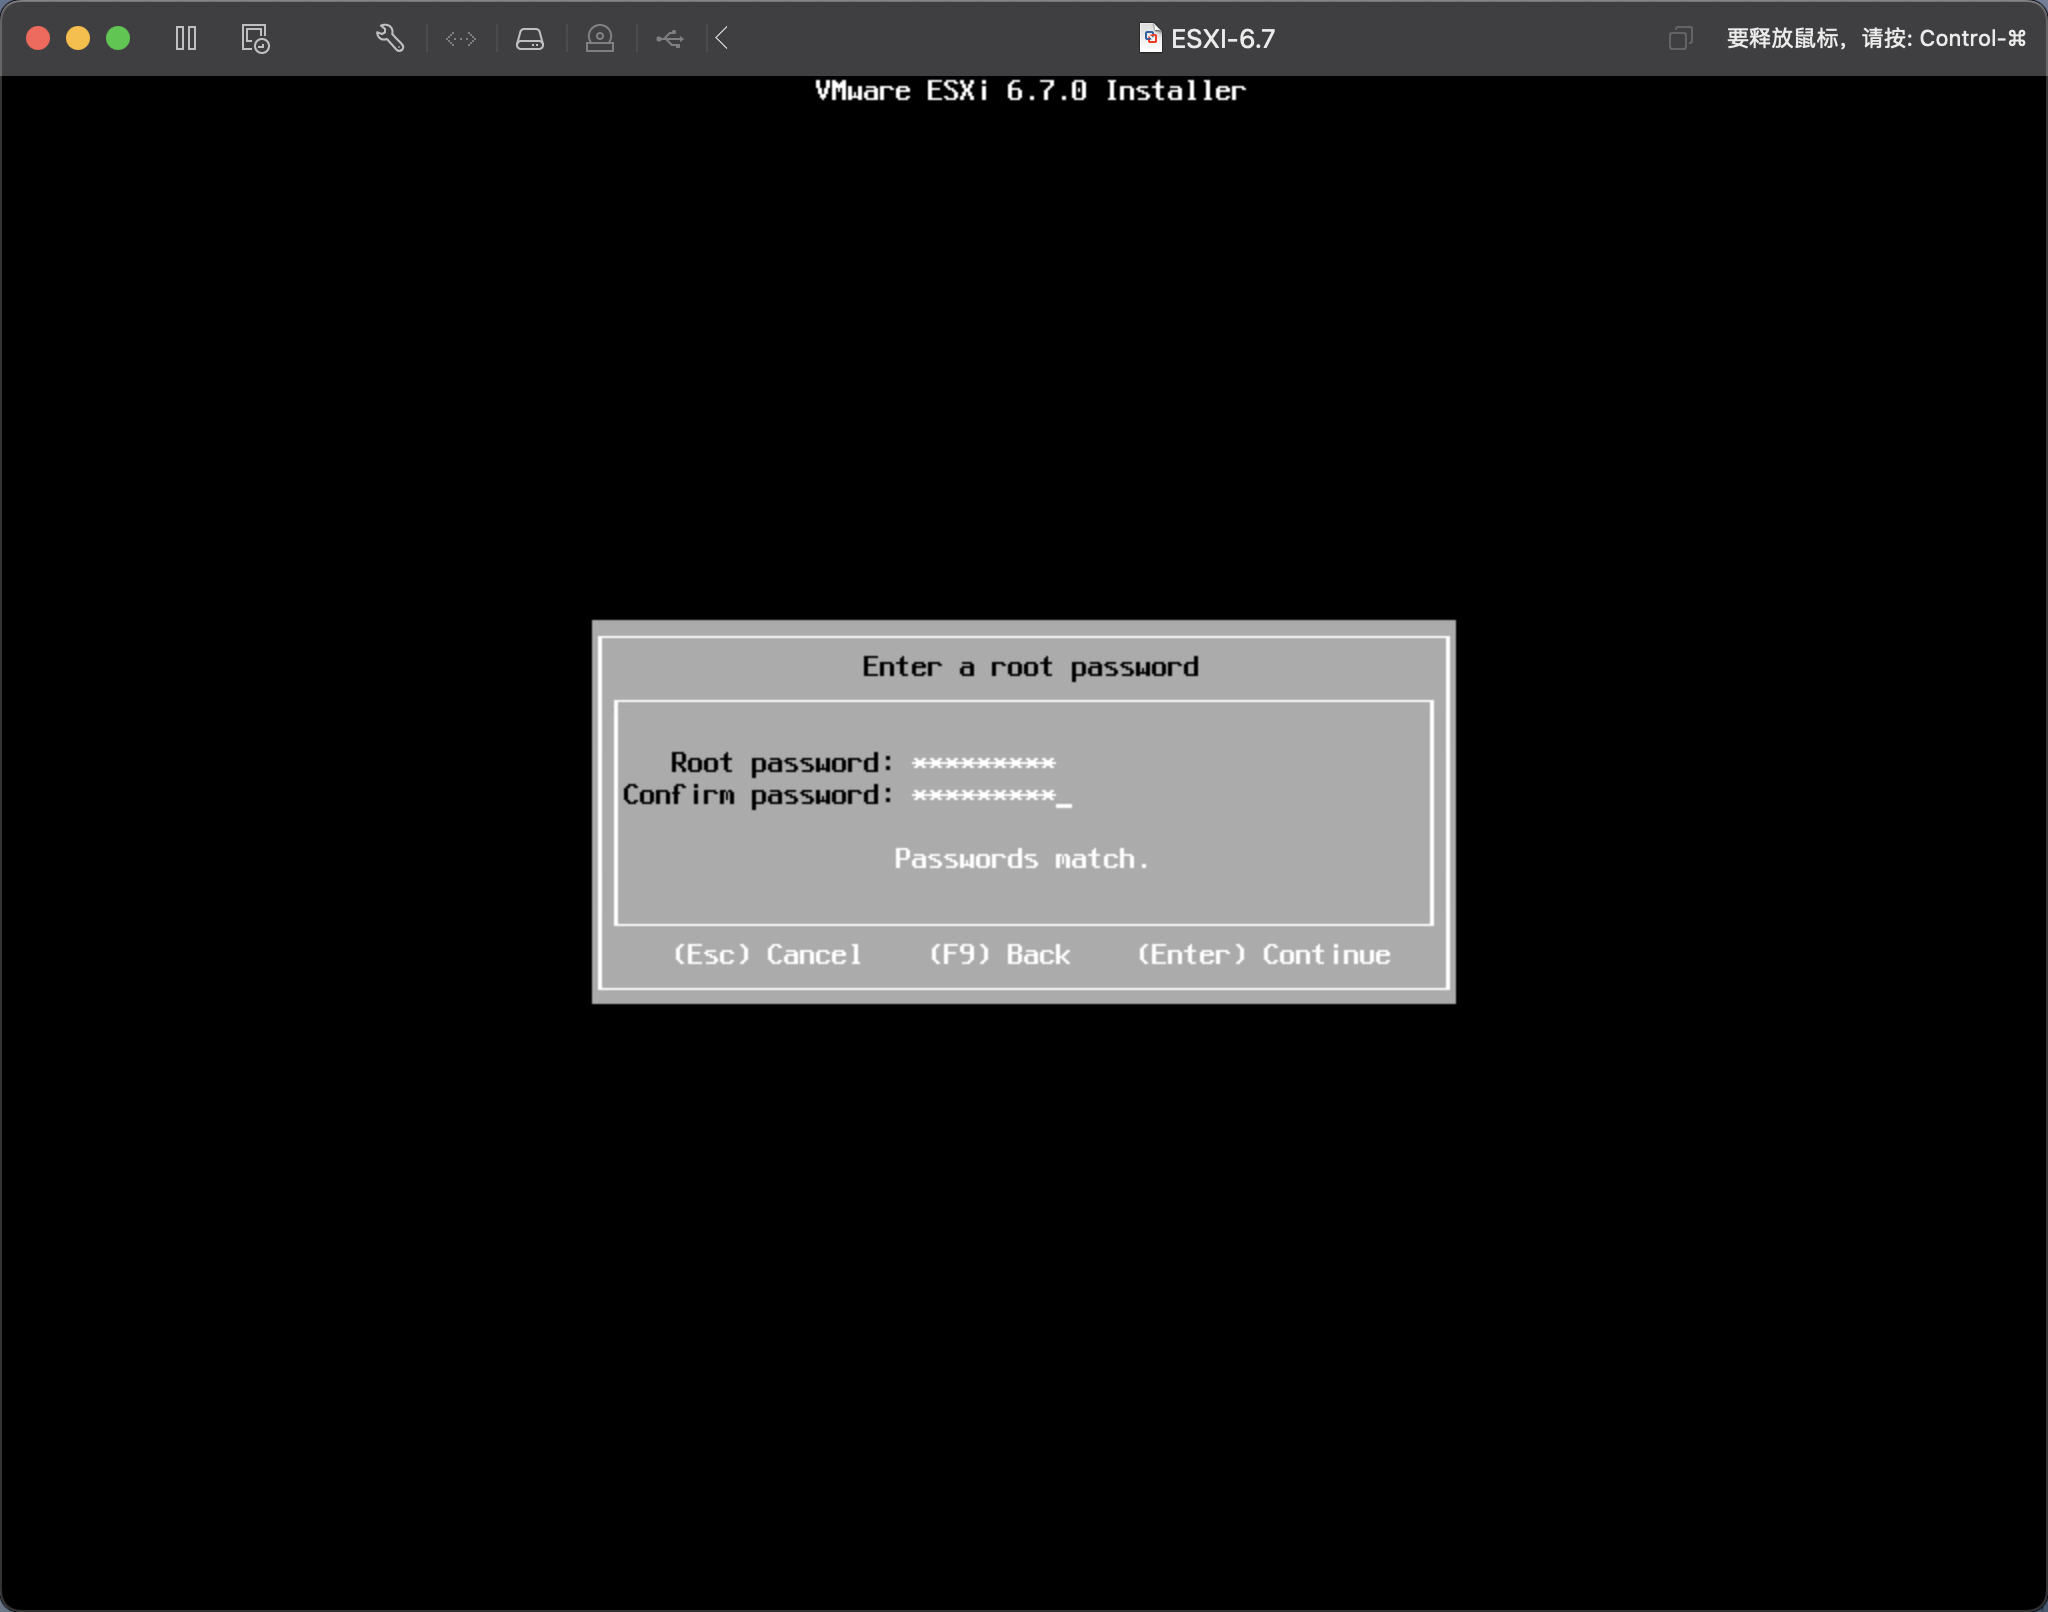Pause the virtual machine
Image resolution: width=2048 pixels, height=1612 pixels.
tap(186, 39)
